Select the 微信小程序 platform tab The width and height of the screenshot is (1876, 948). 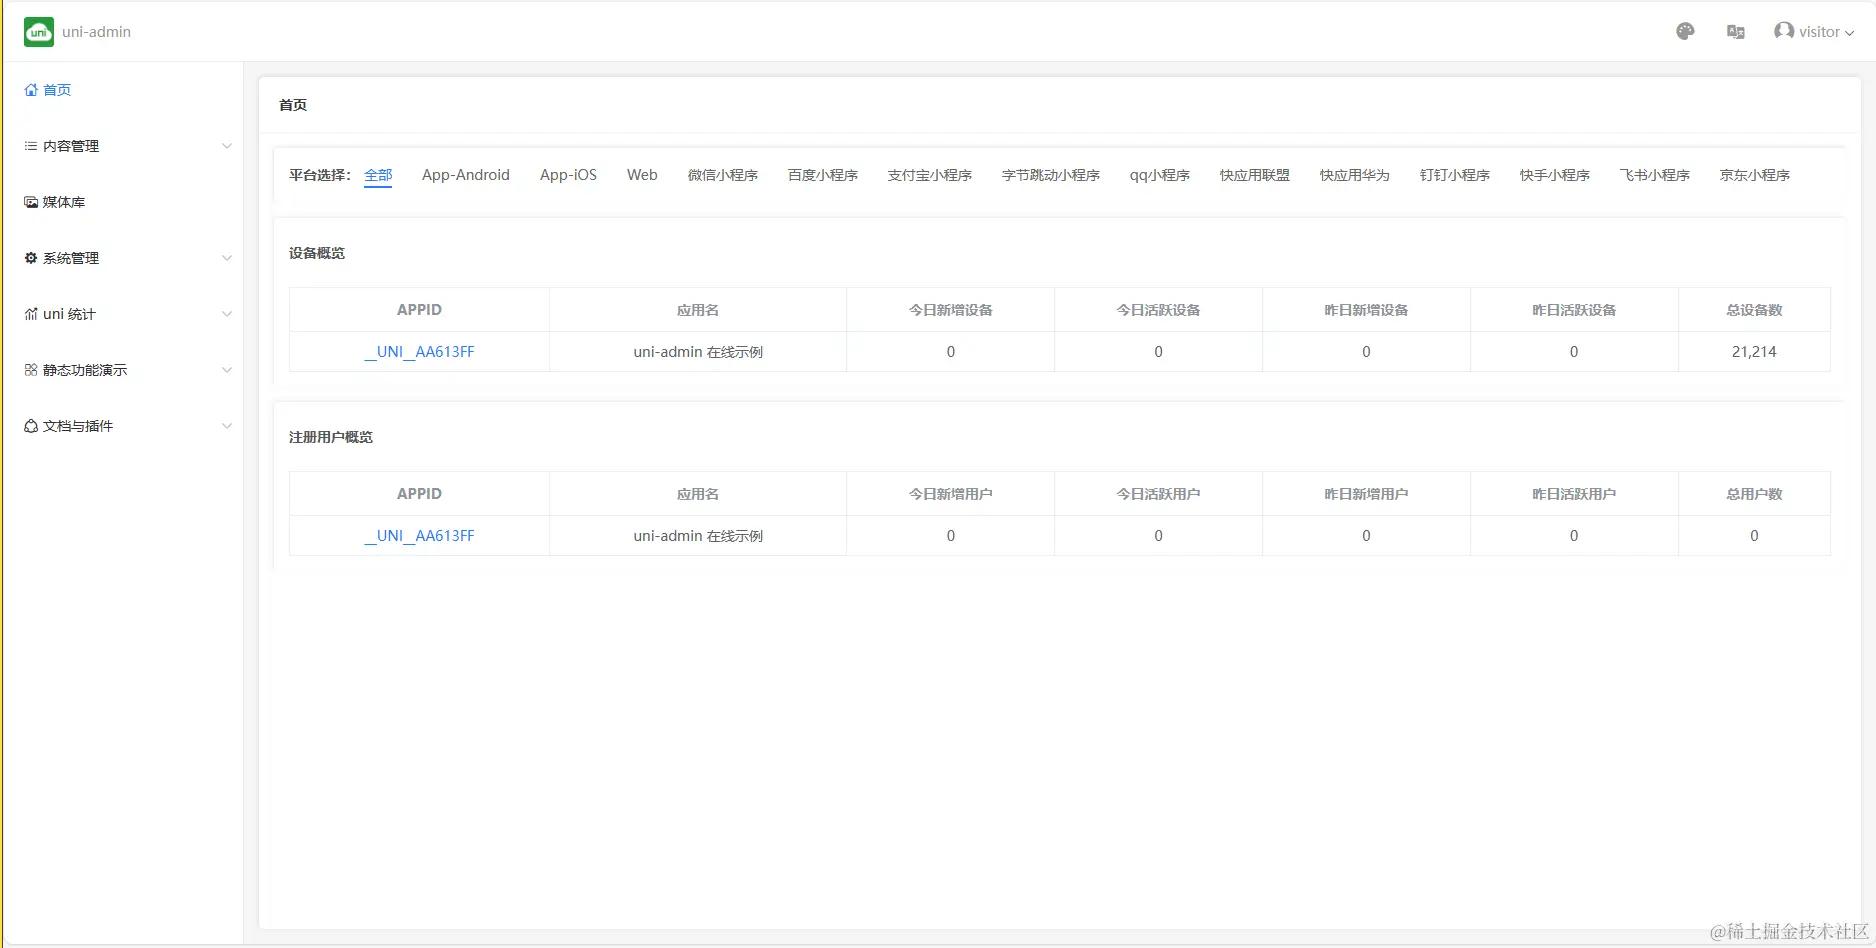pos(723,175)
